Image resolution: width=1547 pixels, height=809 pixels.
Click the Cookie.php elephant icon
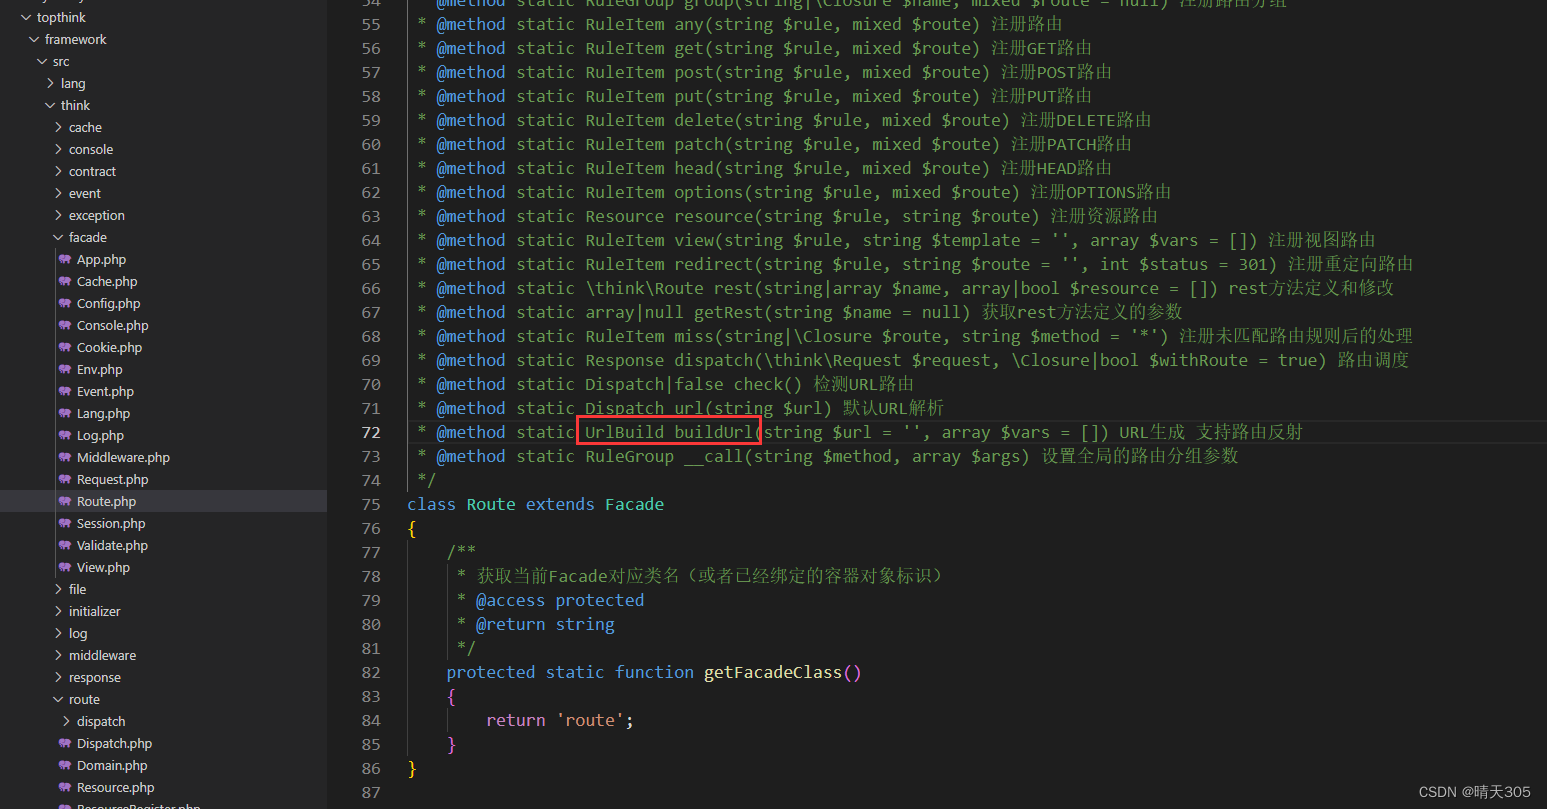66,347
